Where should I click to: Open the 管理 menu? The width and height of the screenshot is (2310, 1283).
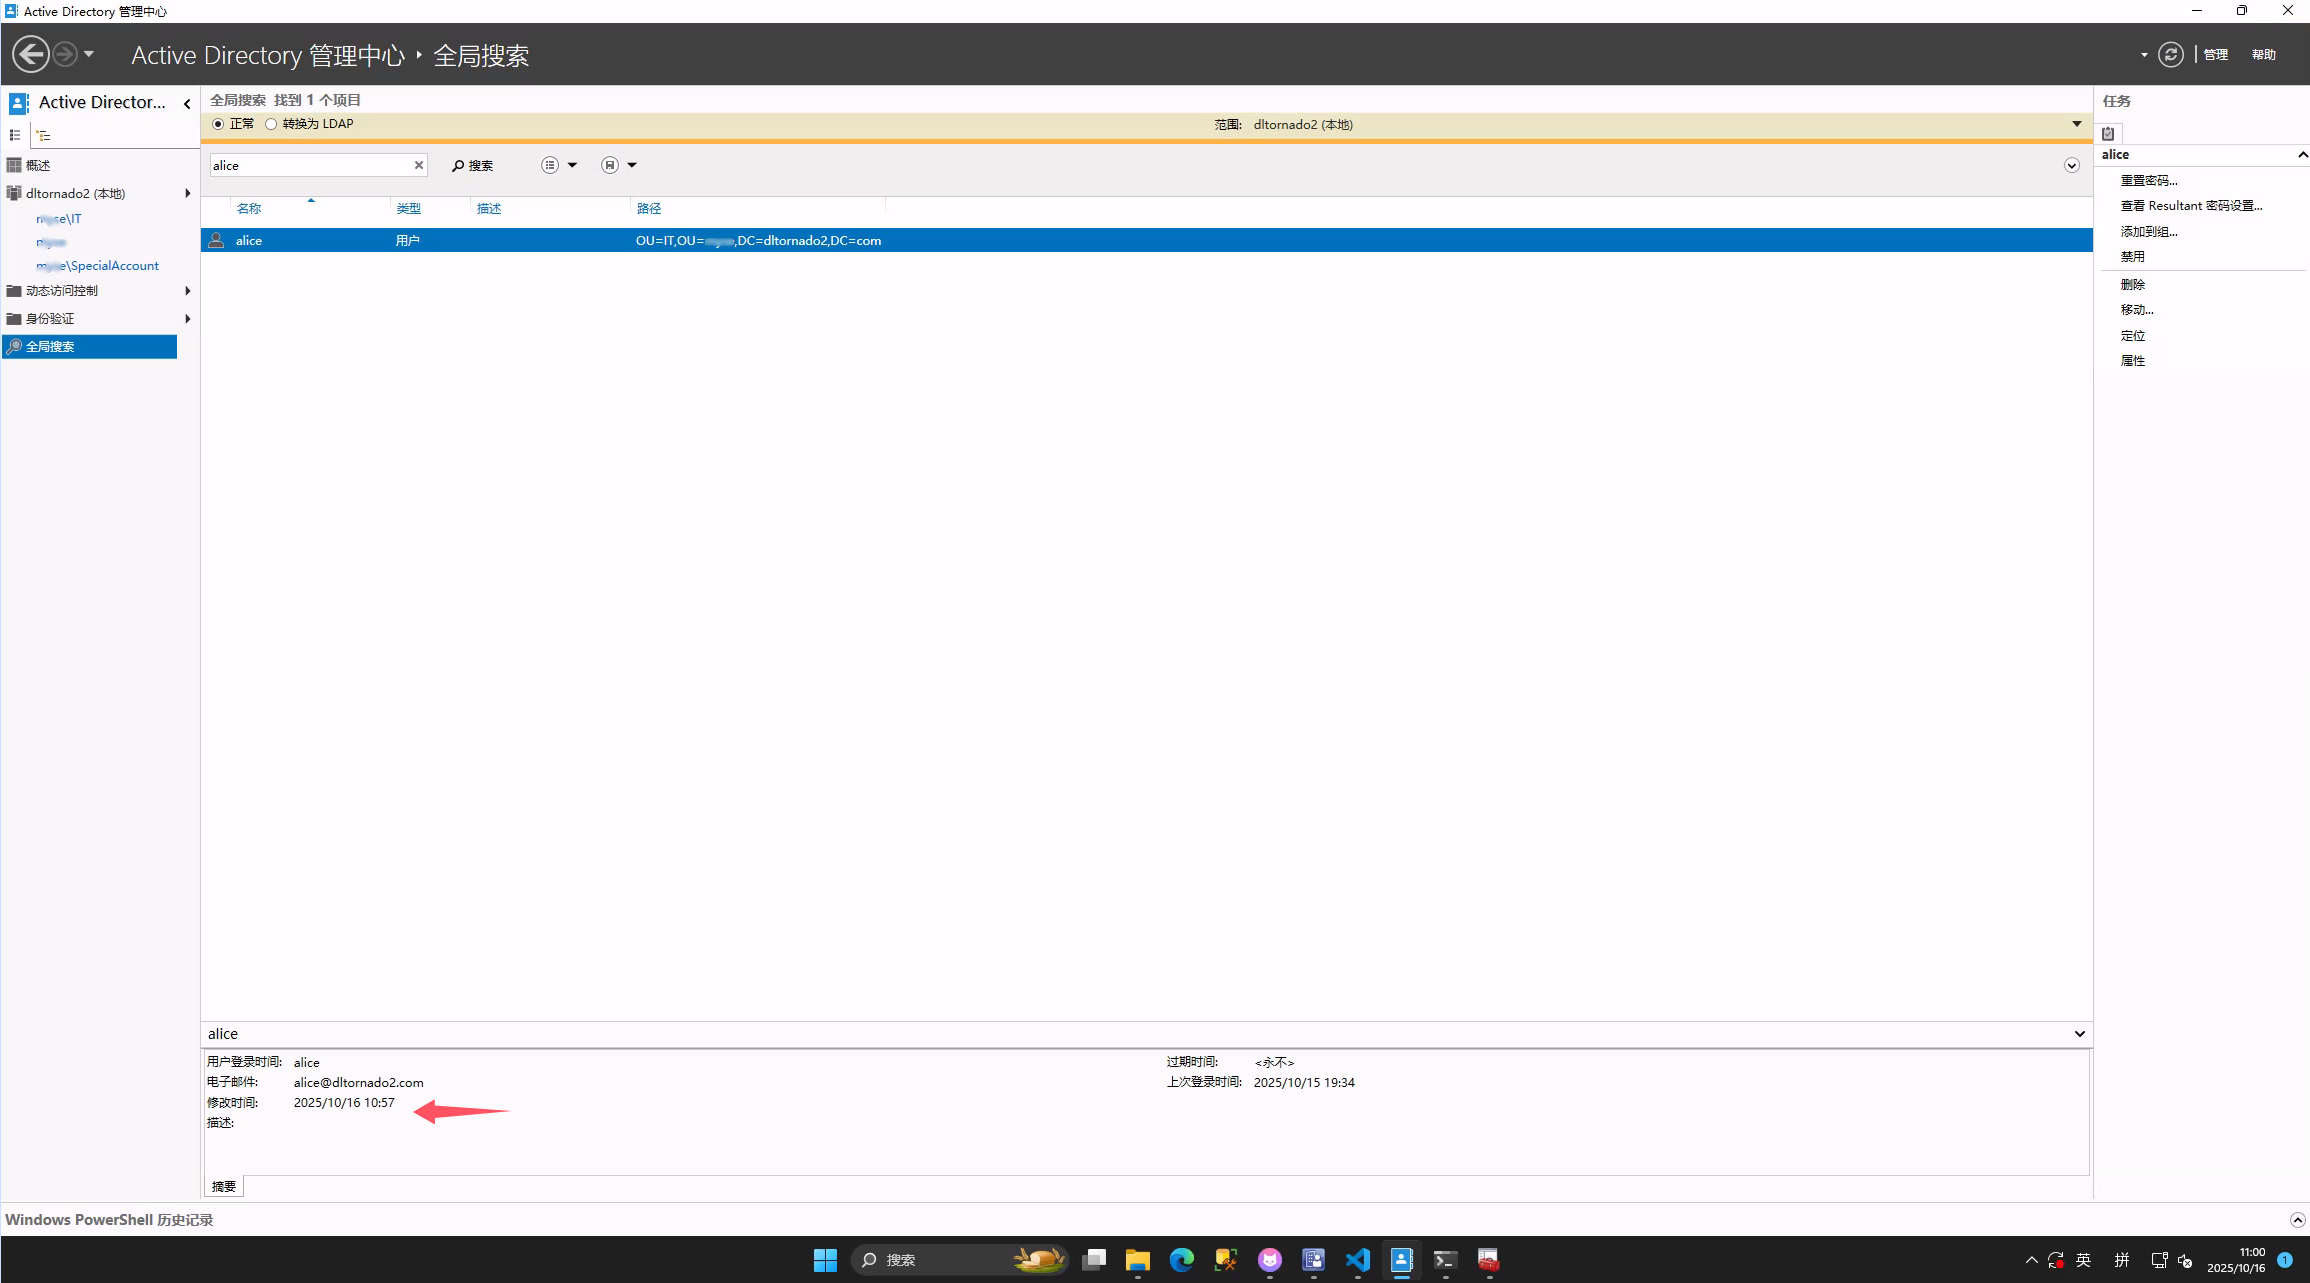tap(2215, 55)
